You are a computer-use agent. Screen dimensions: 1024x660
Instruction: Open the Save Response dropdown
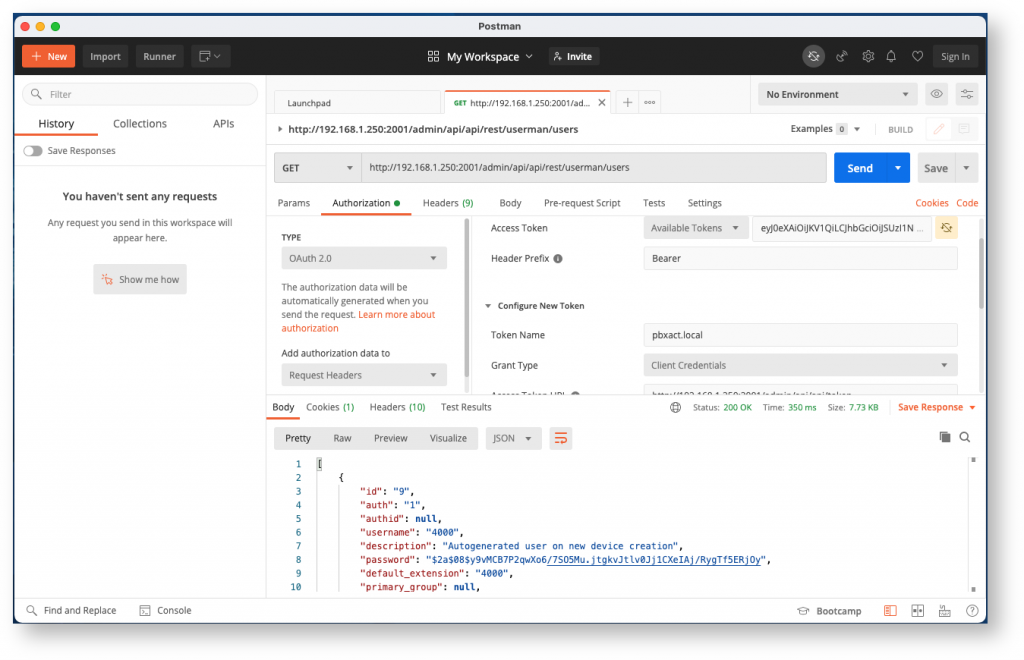tap(936, 407)
